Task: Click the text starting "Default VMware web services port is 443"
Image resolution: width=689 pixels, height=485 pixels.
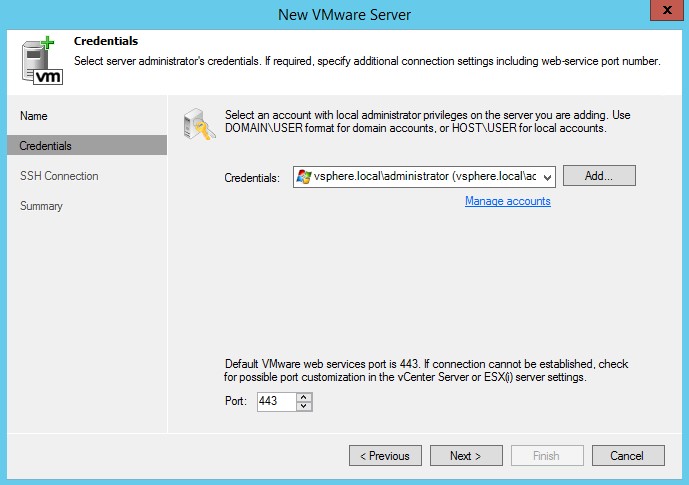Action: pos(426,370)
